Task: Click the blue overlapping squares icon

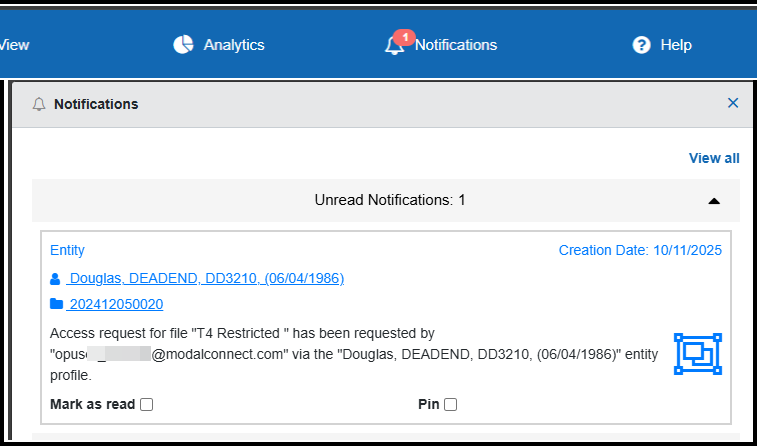Action: tap(698, 354)
